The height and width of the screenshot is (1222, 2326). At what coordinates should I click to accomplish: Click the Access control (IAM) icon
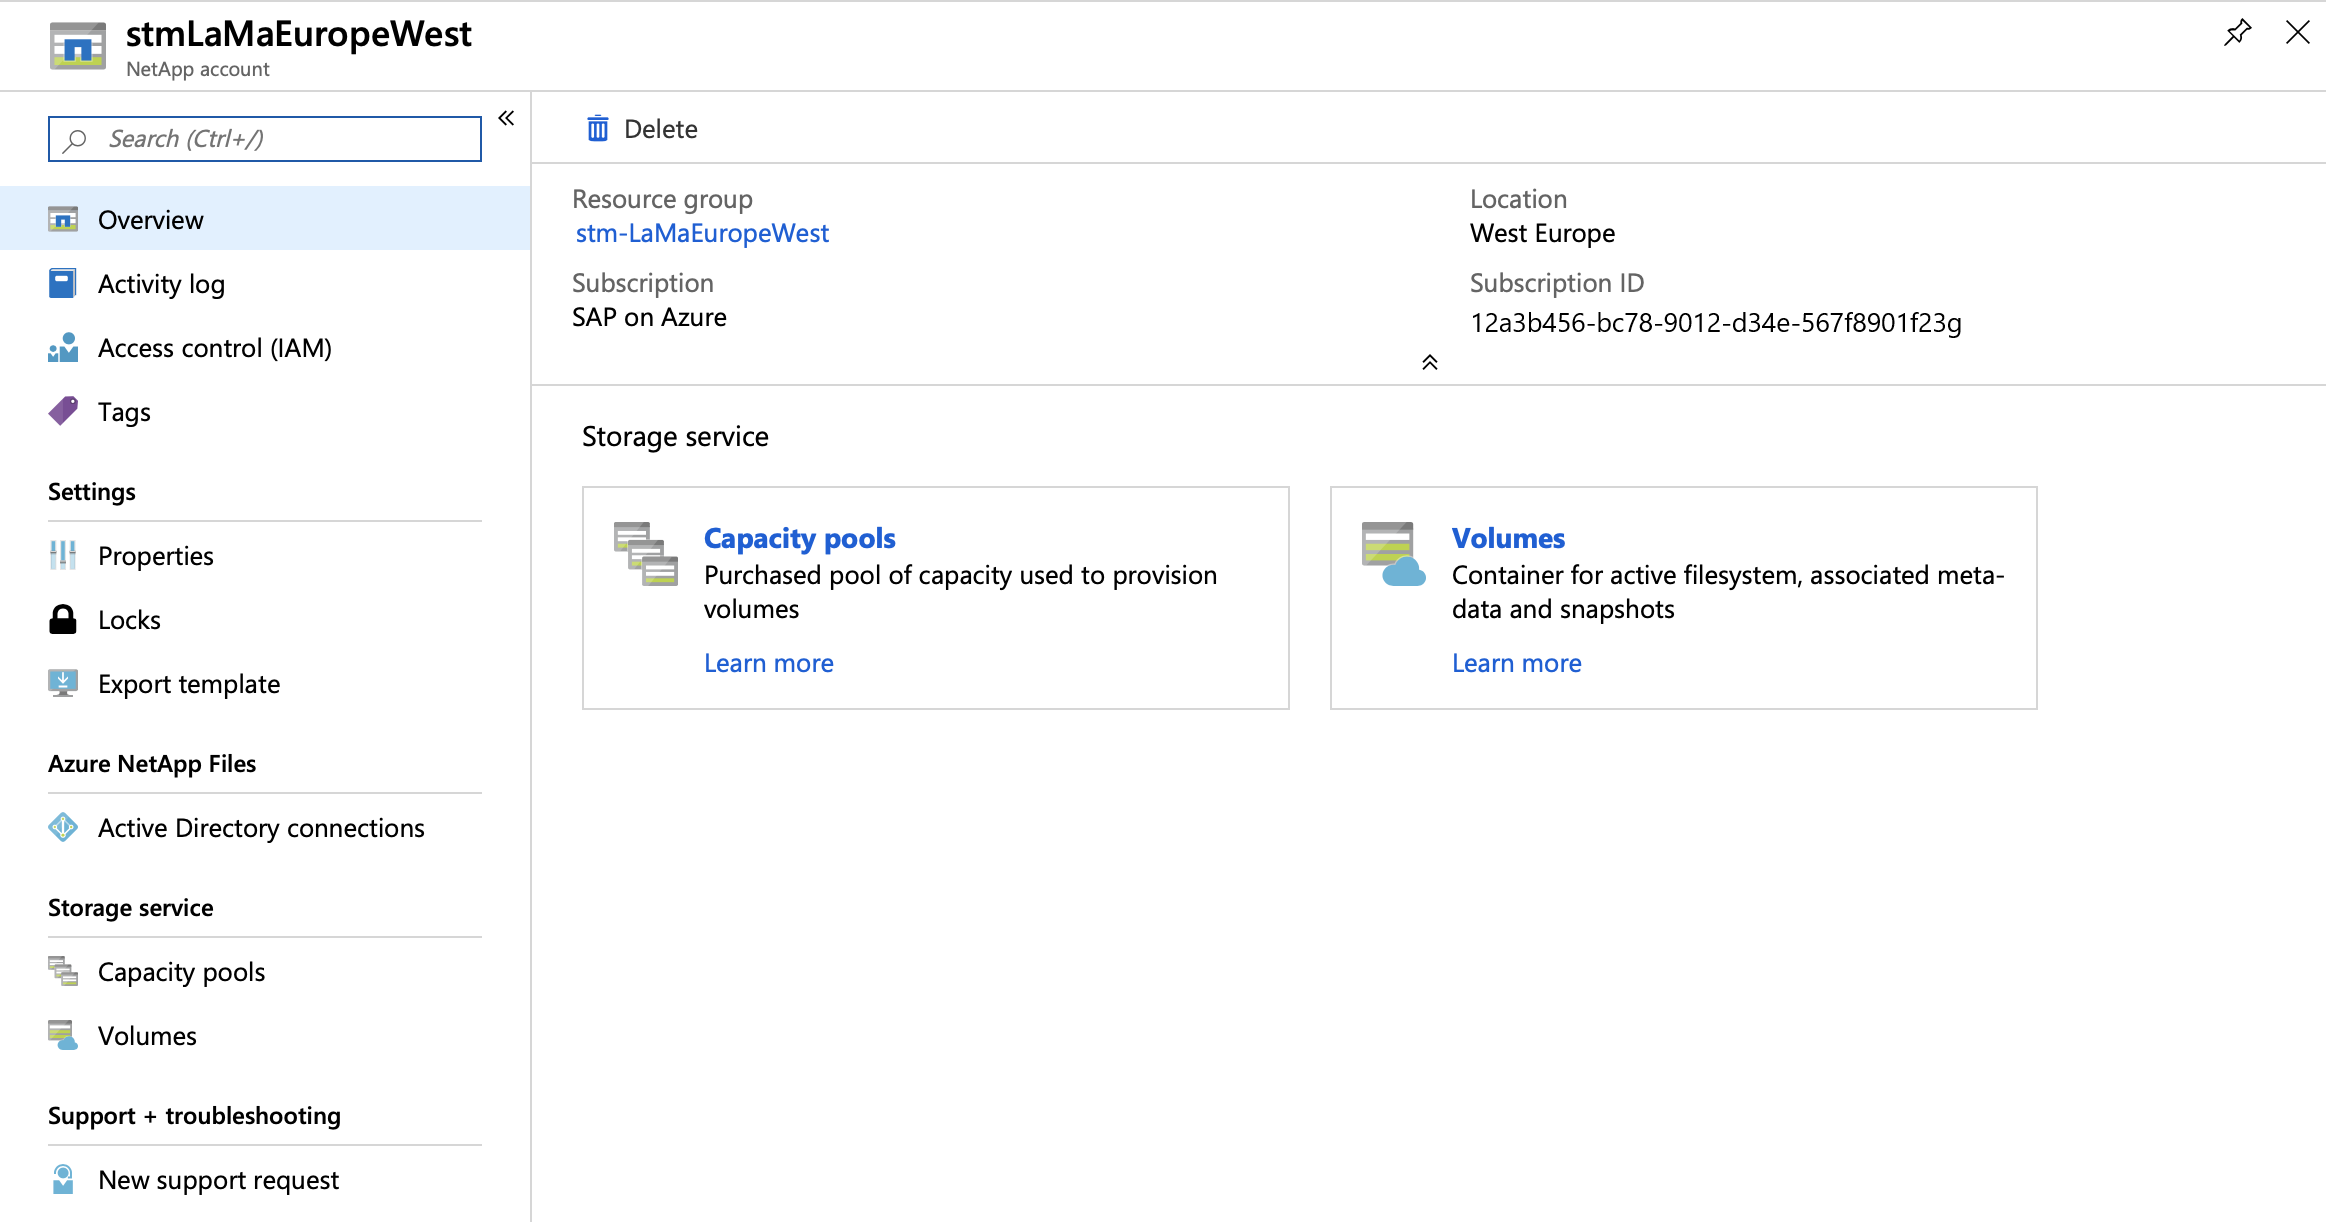pyautogui.click(x=63, y=348)
